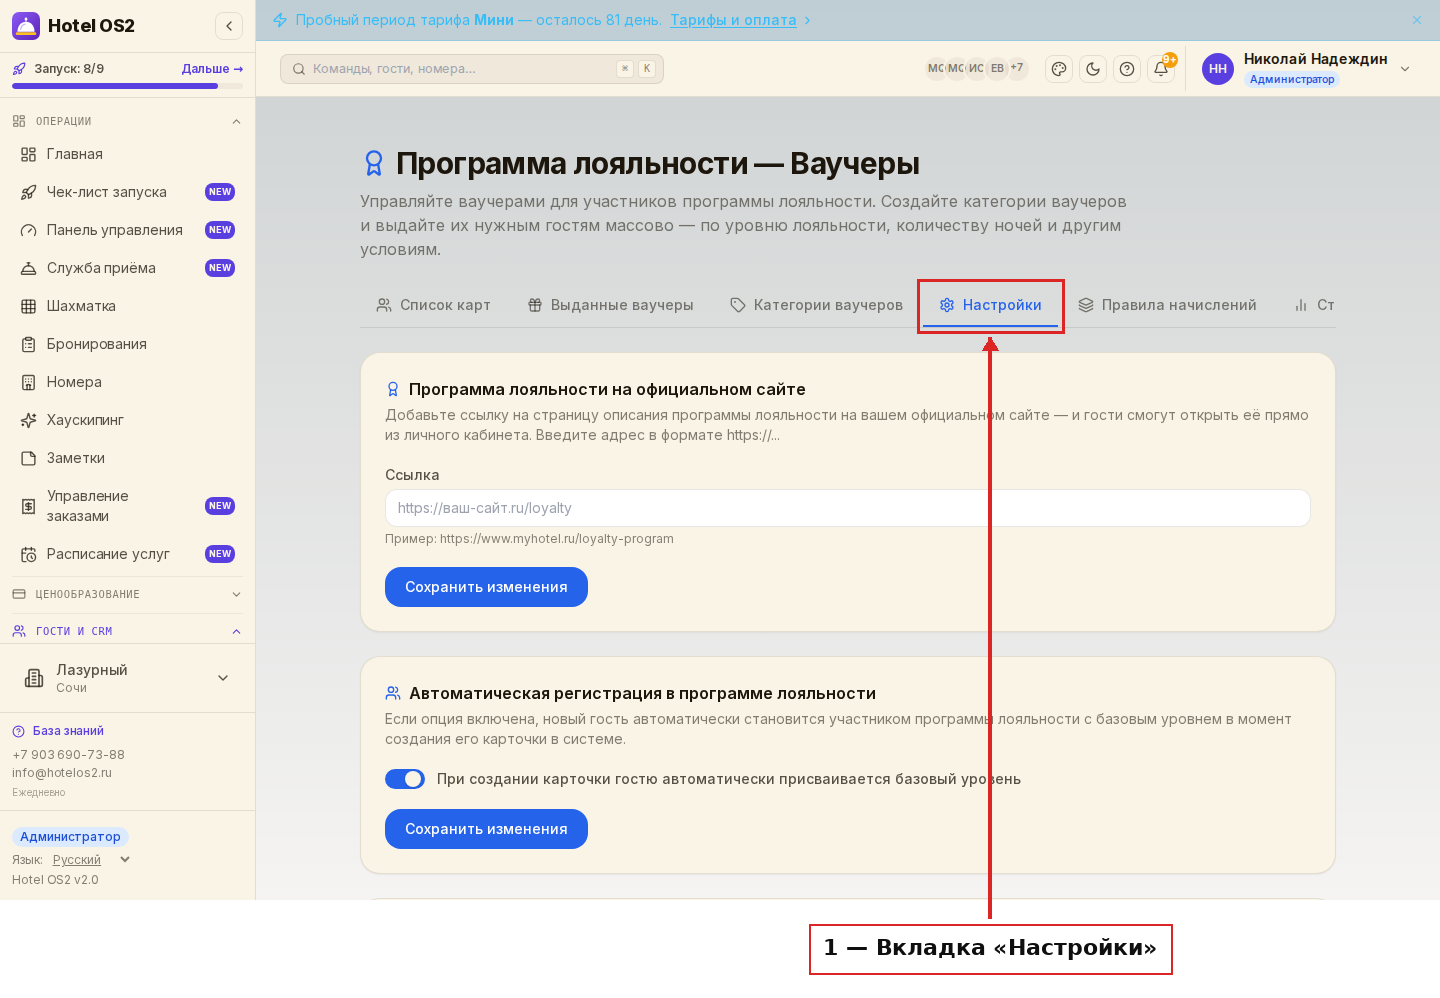Open Управление заказами
This screenshot has width=1440, height=998.
click(x=127, y=506)
